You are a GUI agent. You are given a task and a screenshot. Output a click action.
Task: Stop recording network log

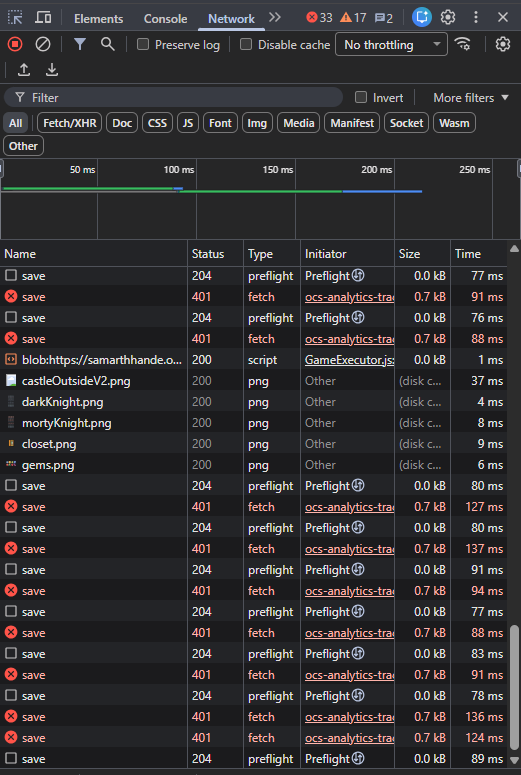[x=15, y=44]
